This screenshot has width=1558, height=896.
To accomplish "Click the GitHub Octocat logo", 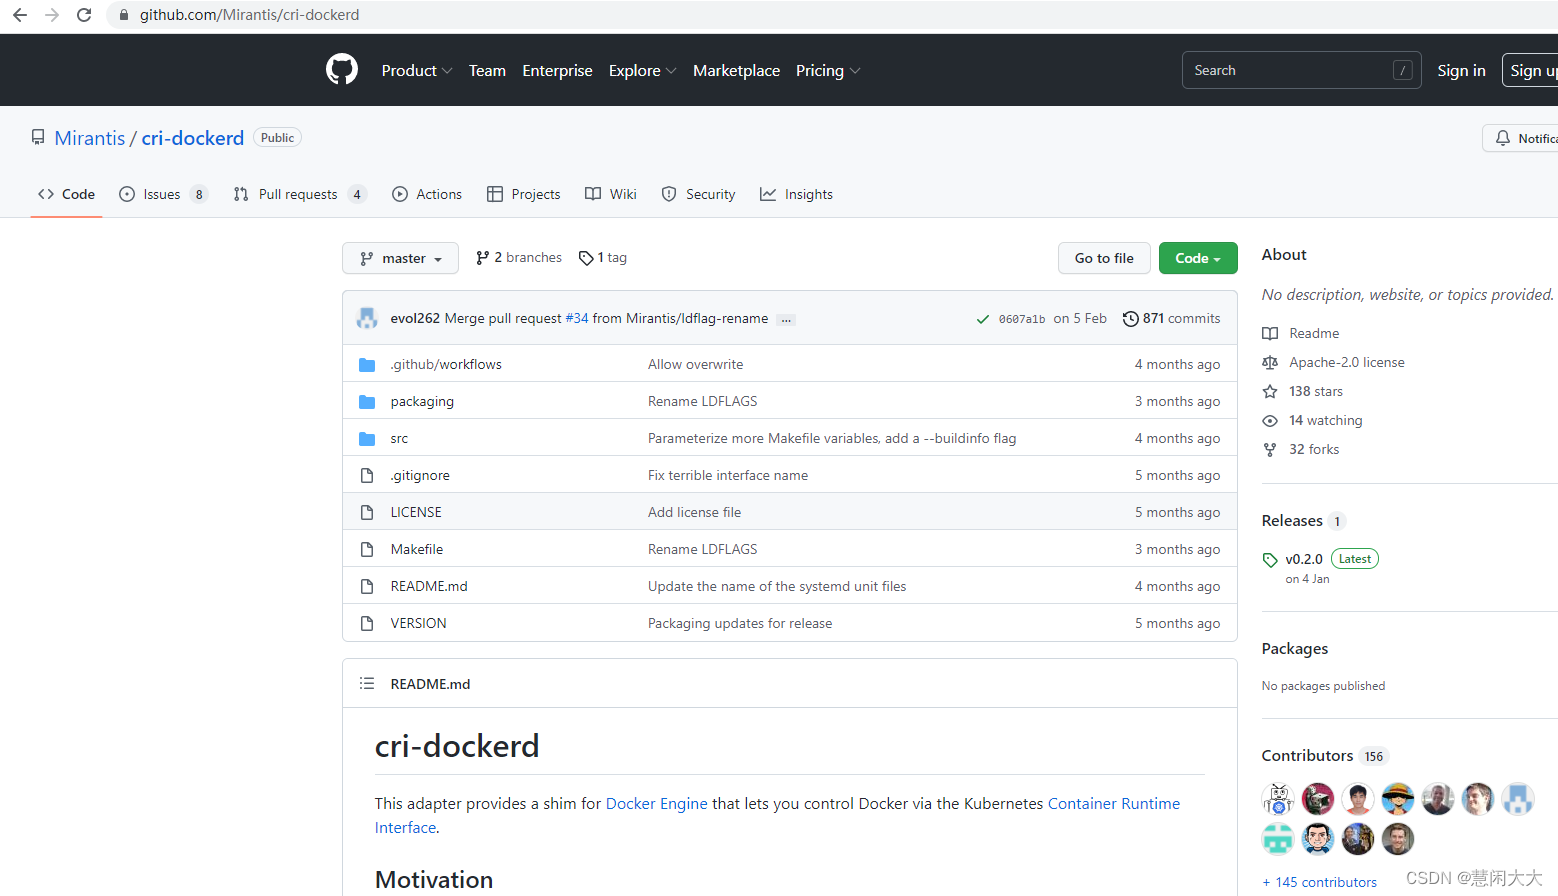I will click(342, 70).
